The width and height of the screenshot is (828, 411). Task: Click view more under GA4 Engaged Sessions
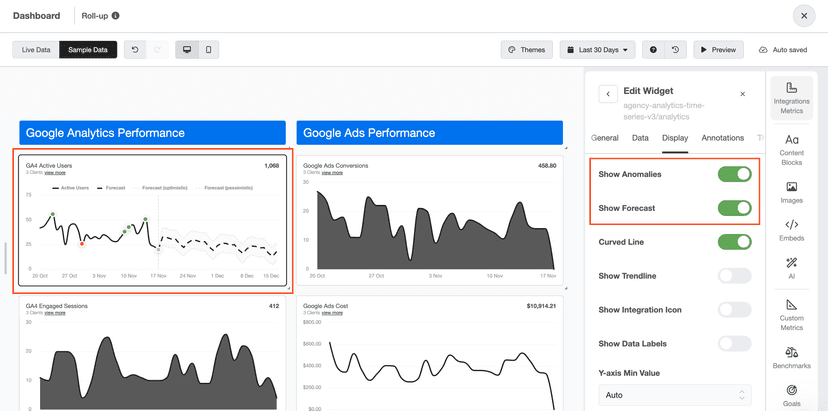[55, 313]
